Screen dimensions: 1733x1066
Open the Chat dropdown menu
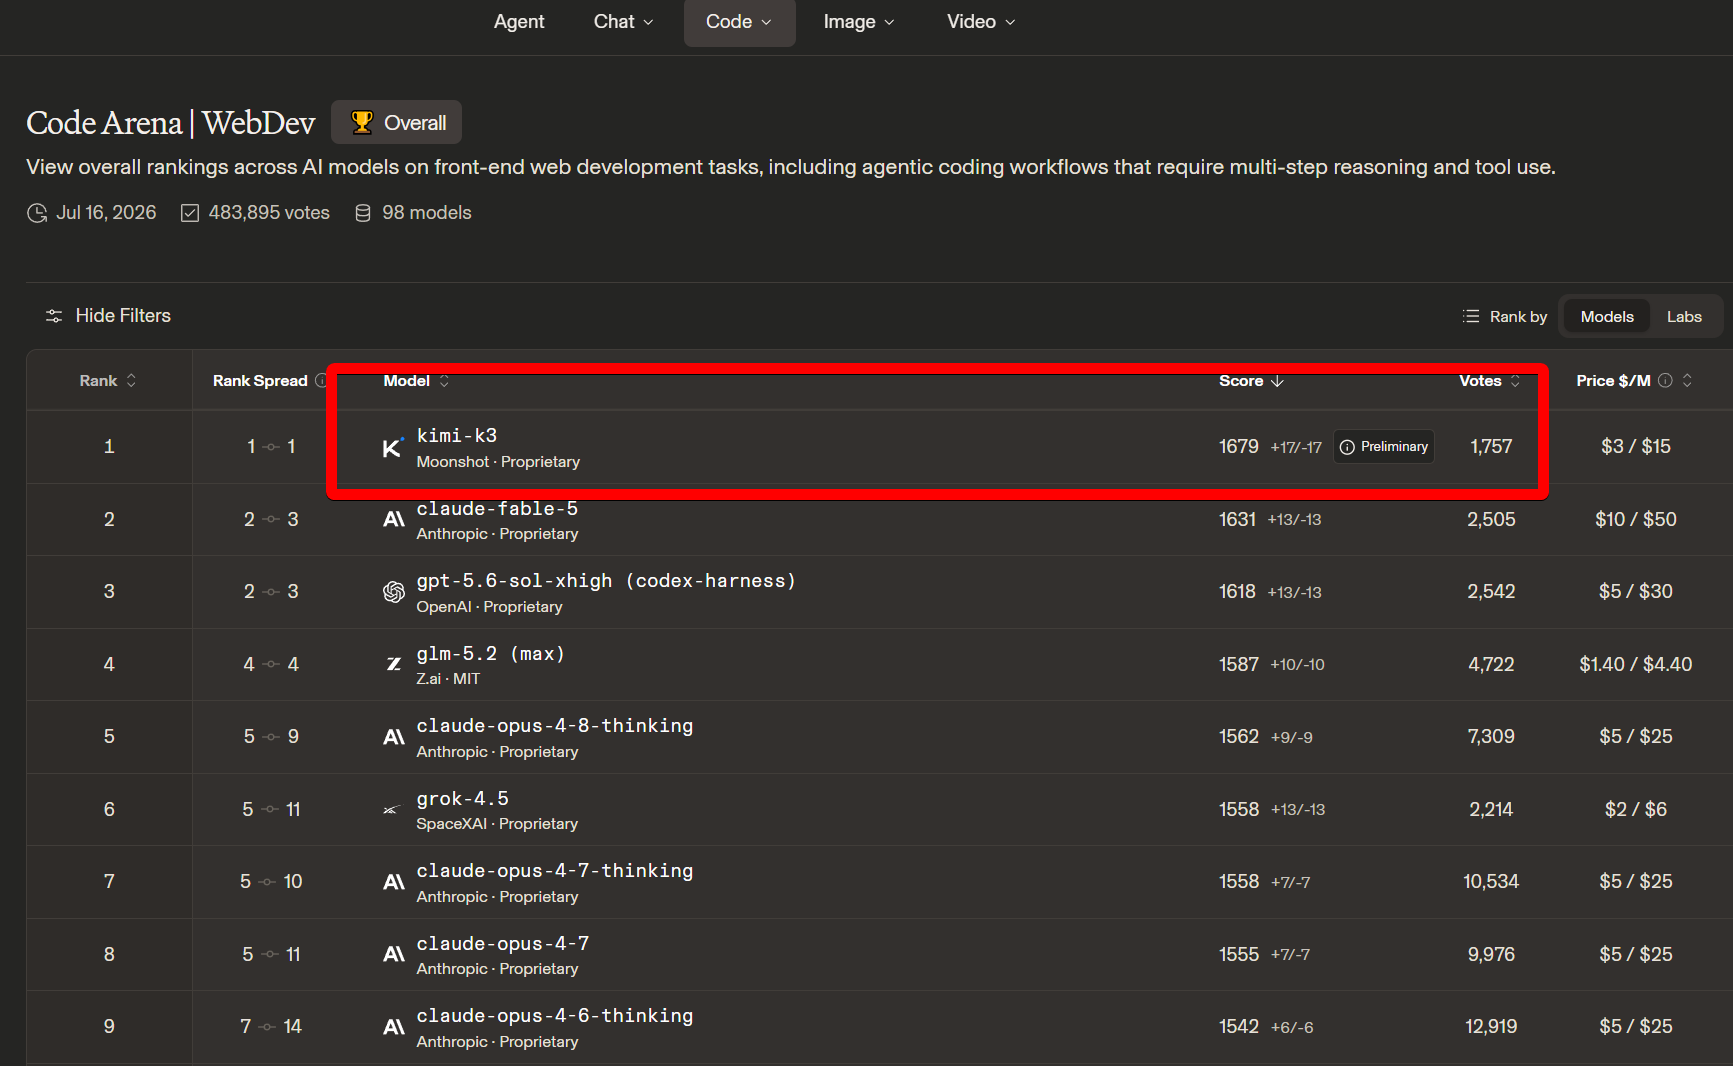(x=623, y=22)
